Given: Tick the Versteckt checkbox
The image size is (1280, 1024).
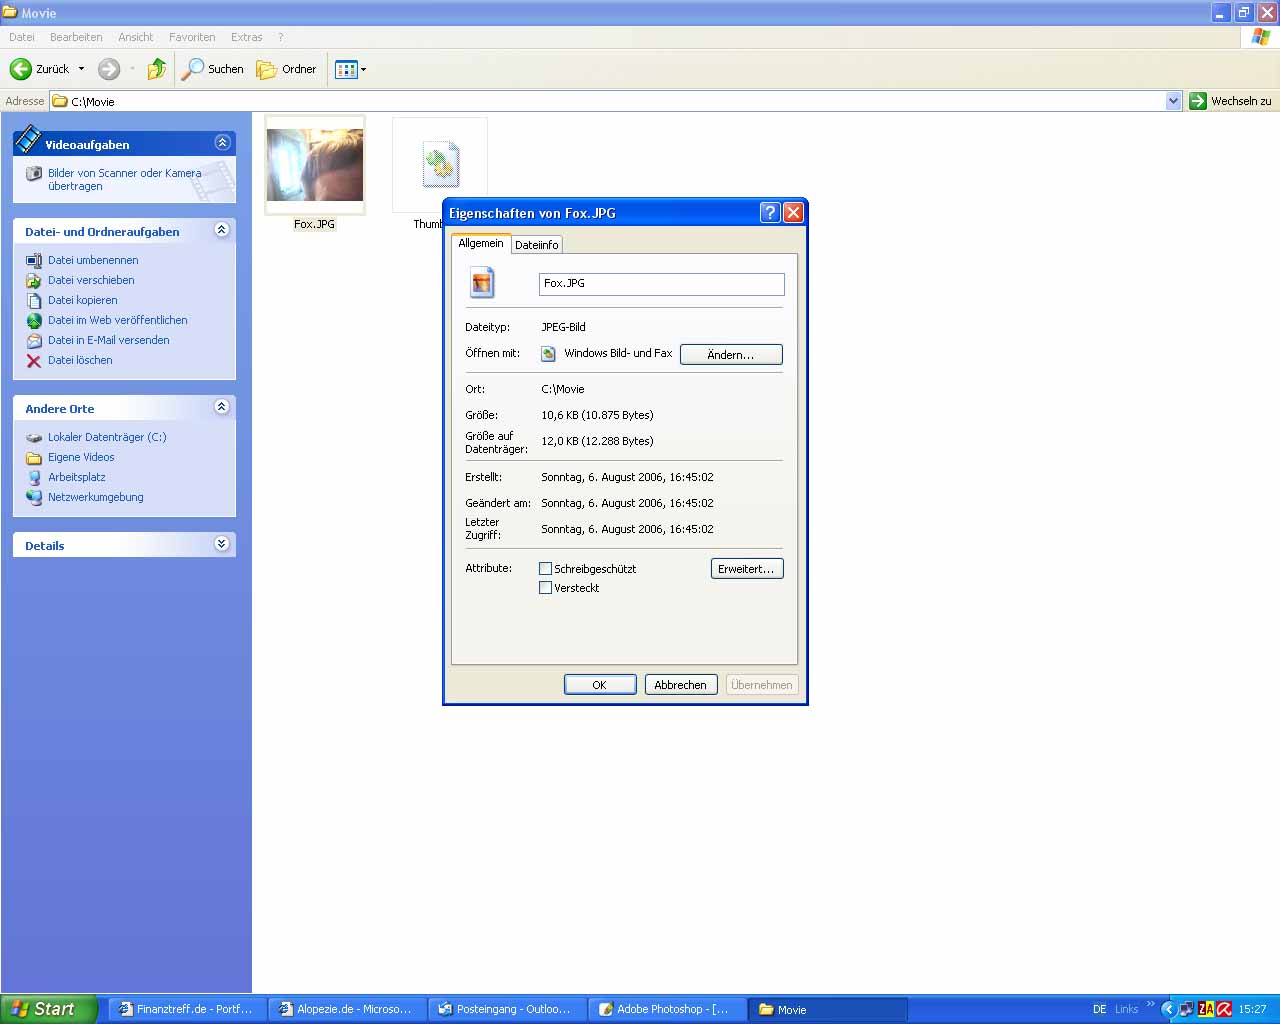Looking at the screenshot, I should point(546,588).
